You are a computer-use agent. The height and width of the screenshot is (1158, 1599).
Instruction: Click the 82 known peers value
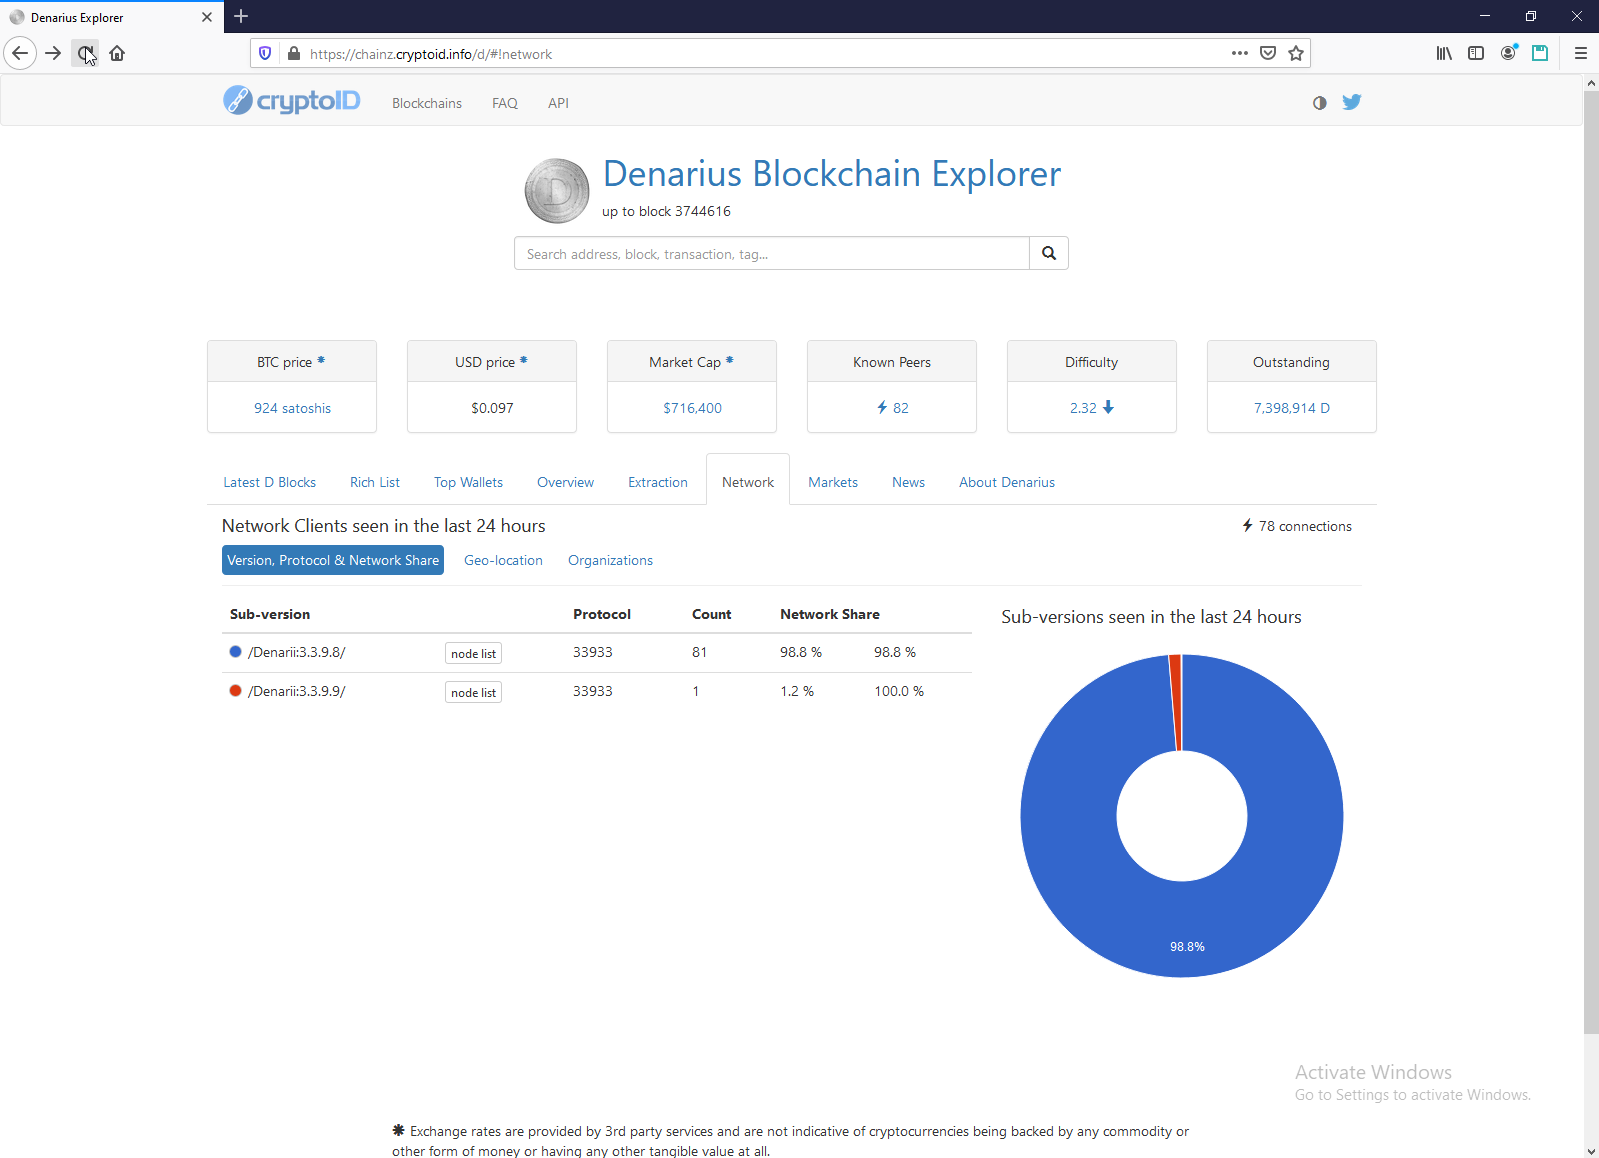click(901, 408)
